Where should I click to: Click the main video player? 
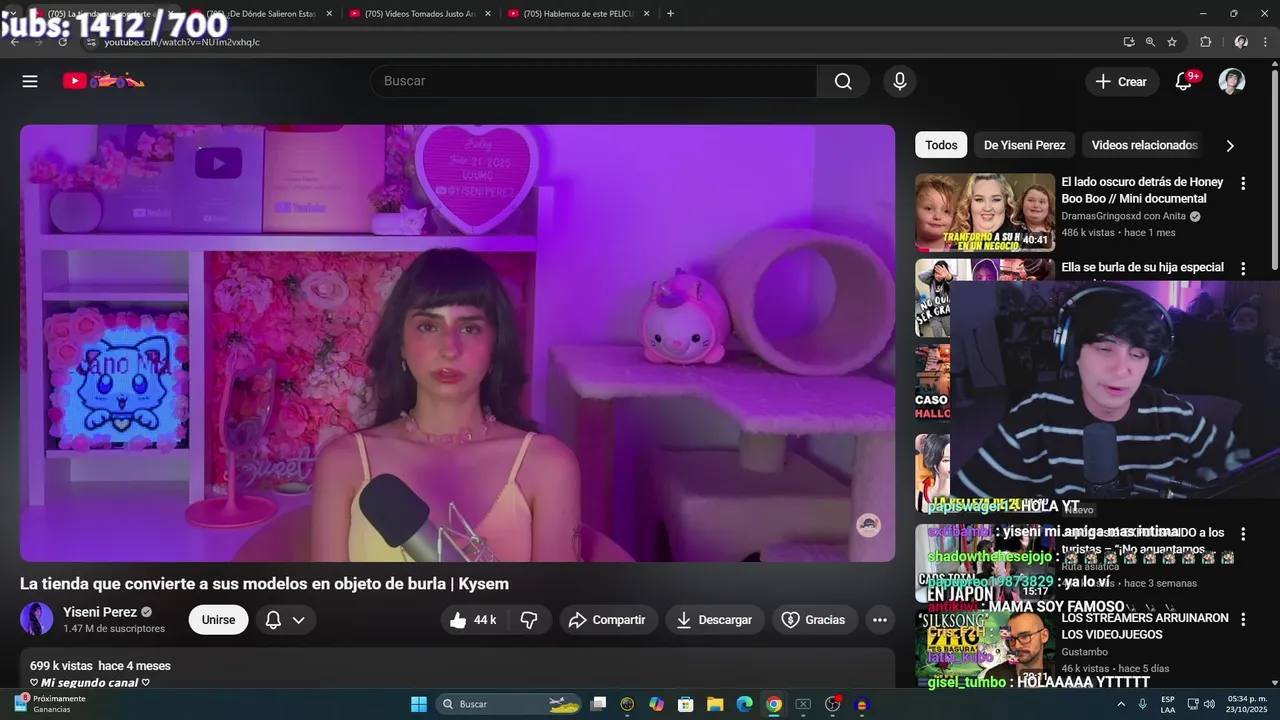click(x=457, y=343)
